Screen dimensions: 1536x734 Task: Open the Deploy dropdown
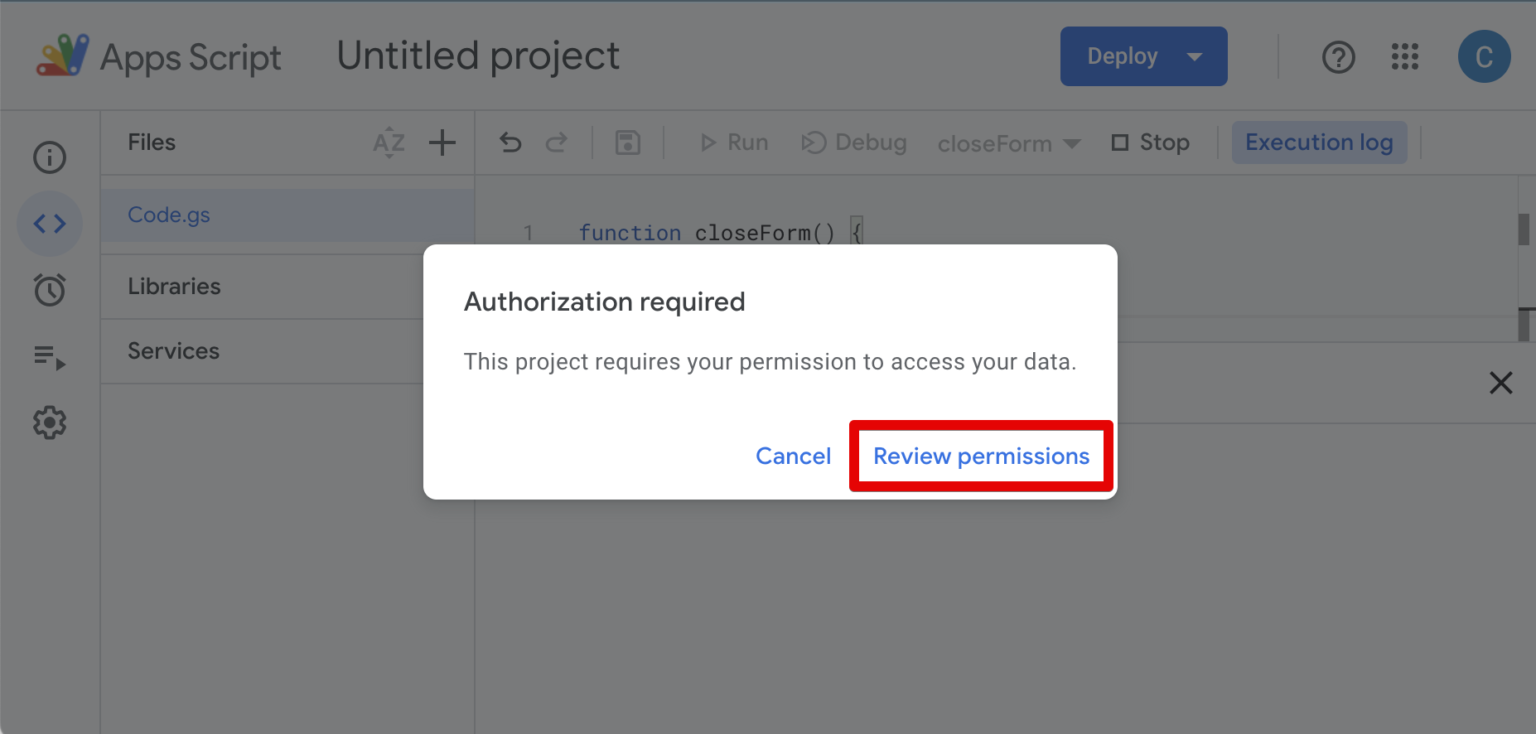point(1143,56)
